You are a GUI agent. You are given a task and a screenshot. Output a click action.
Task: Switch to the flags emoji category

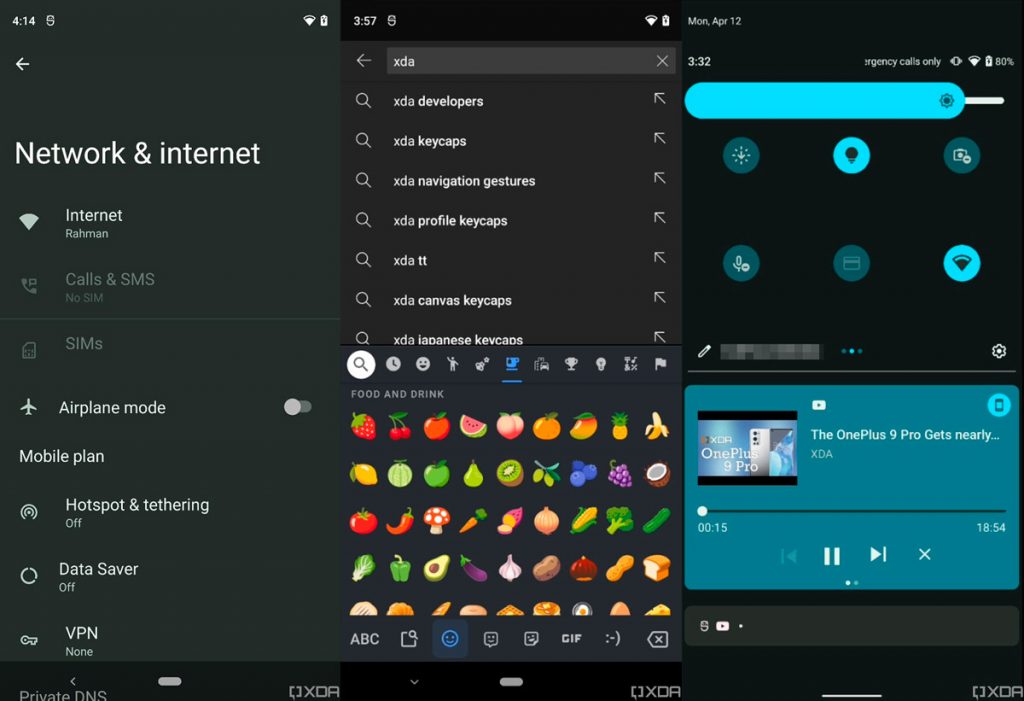660,365
